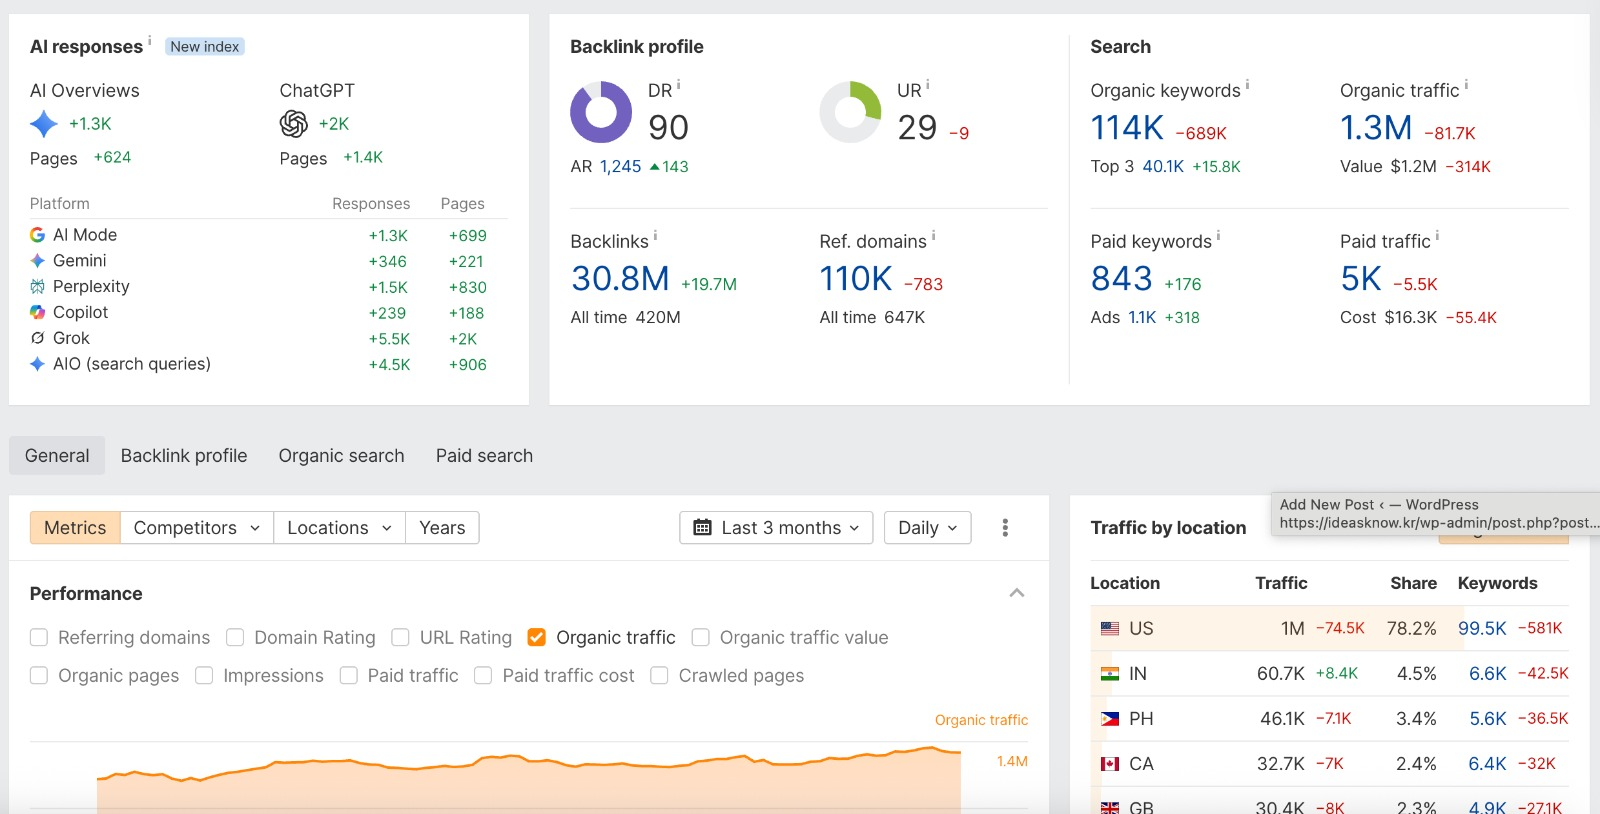Viewport: 1600px width, 814px height.
Task: Enable the Paid traffic cost checkbox
Action: point(483,676)
